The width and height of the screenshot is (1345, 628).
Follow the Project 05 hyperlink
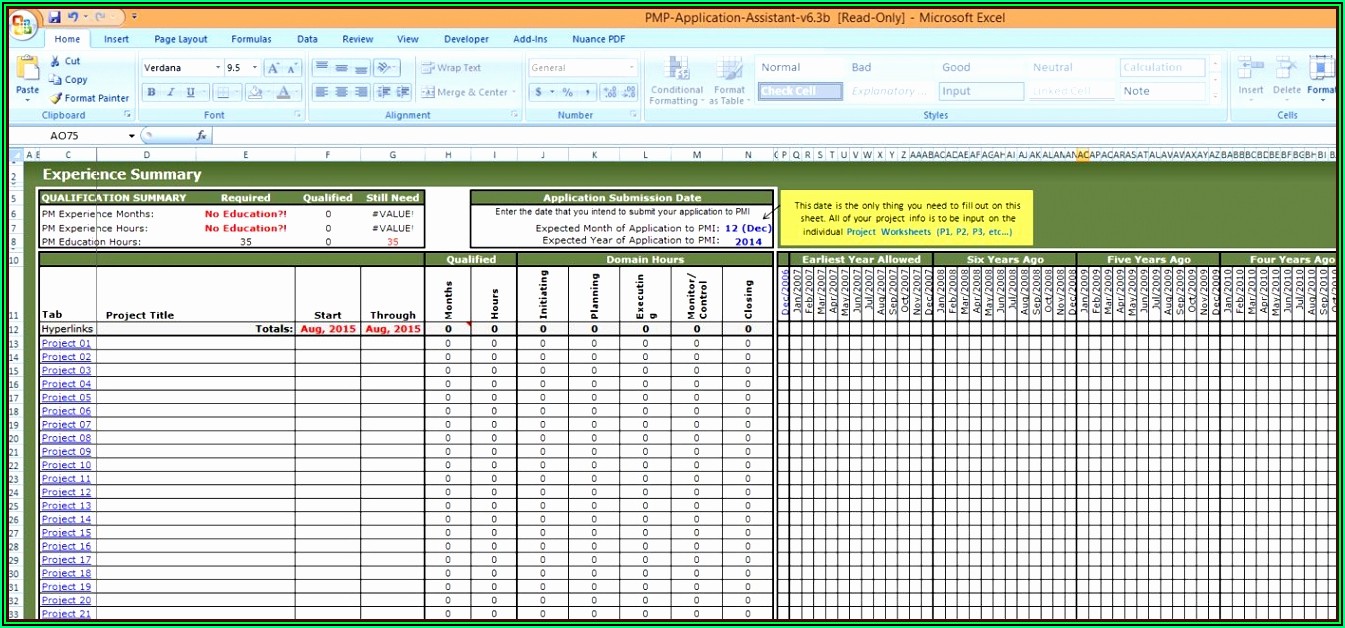(x=66, y=397)
